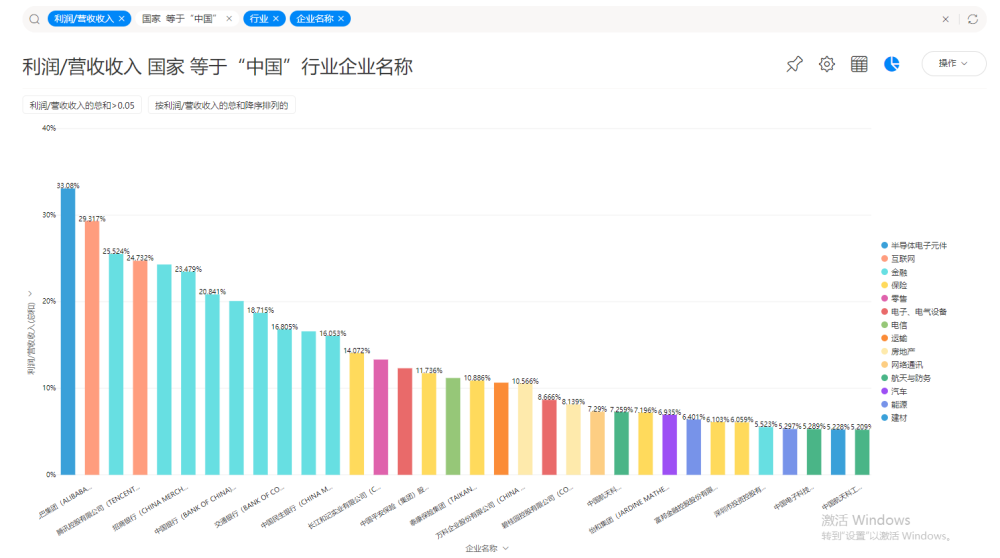Select the 10.566% pale yellow bar
Image resolution: width=1000 pixels, height=558 pixels.
pyautogui.click(x=525, y=429)
